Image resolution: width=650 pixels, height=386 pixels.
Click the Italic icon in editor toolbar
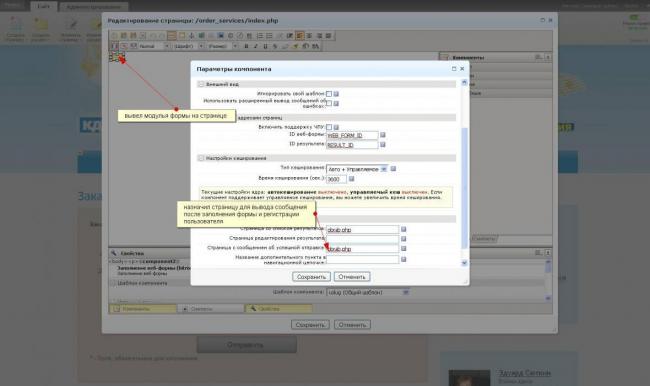255,46
